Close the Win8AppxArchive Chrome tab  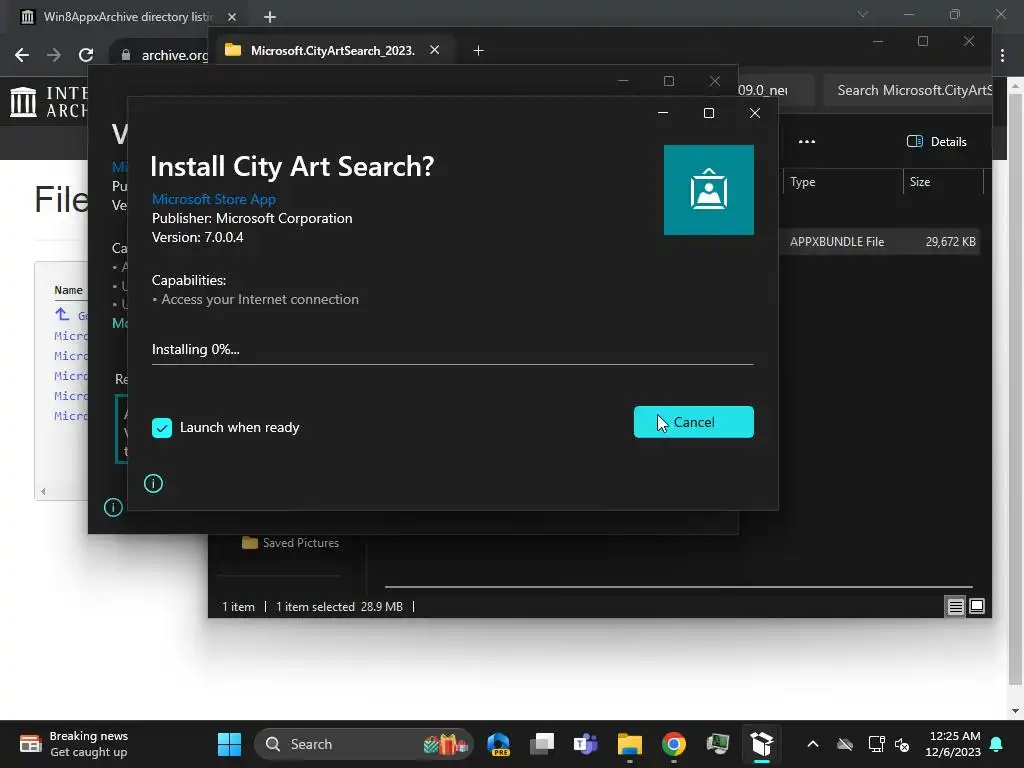pos(232,17)
